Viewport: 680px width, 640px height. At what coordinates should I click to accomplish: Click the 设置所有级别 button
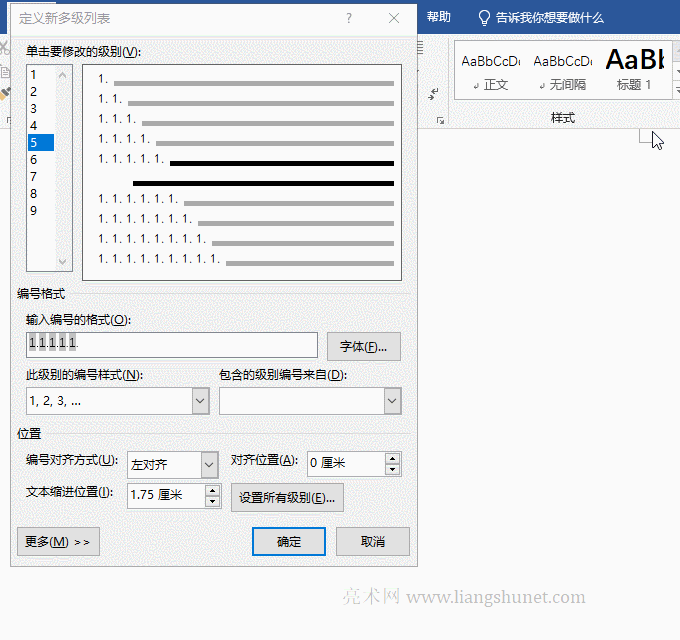[287, 498]
